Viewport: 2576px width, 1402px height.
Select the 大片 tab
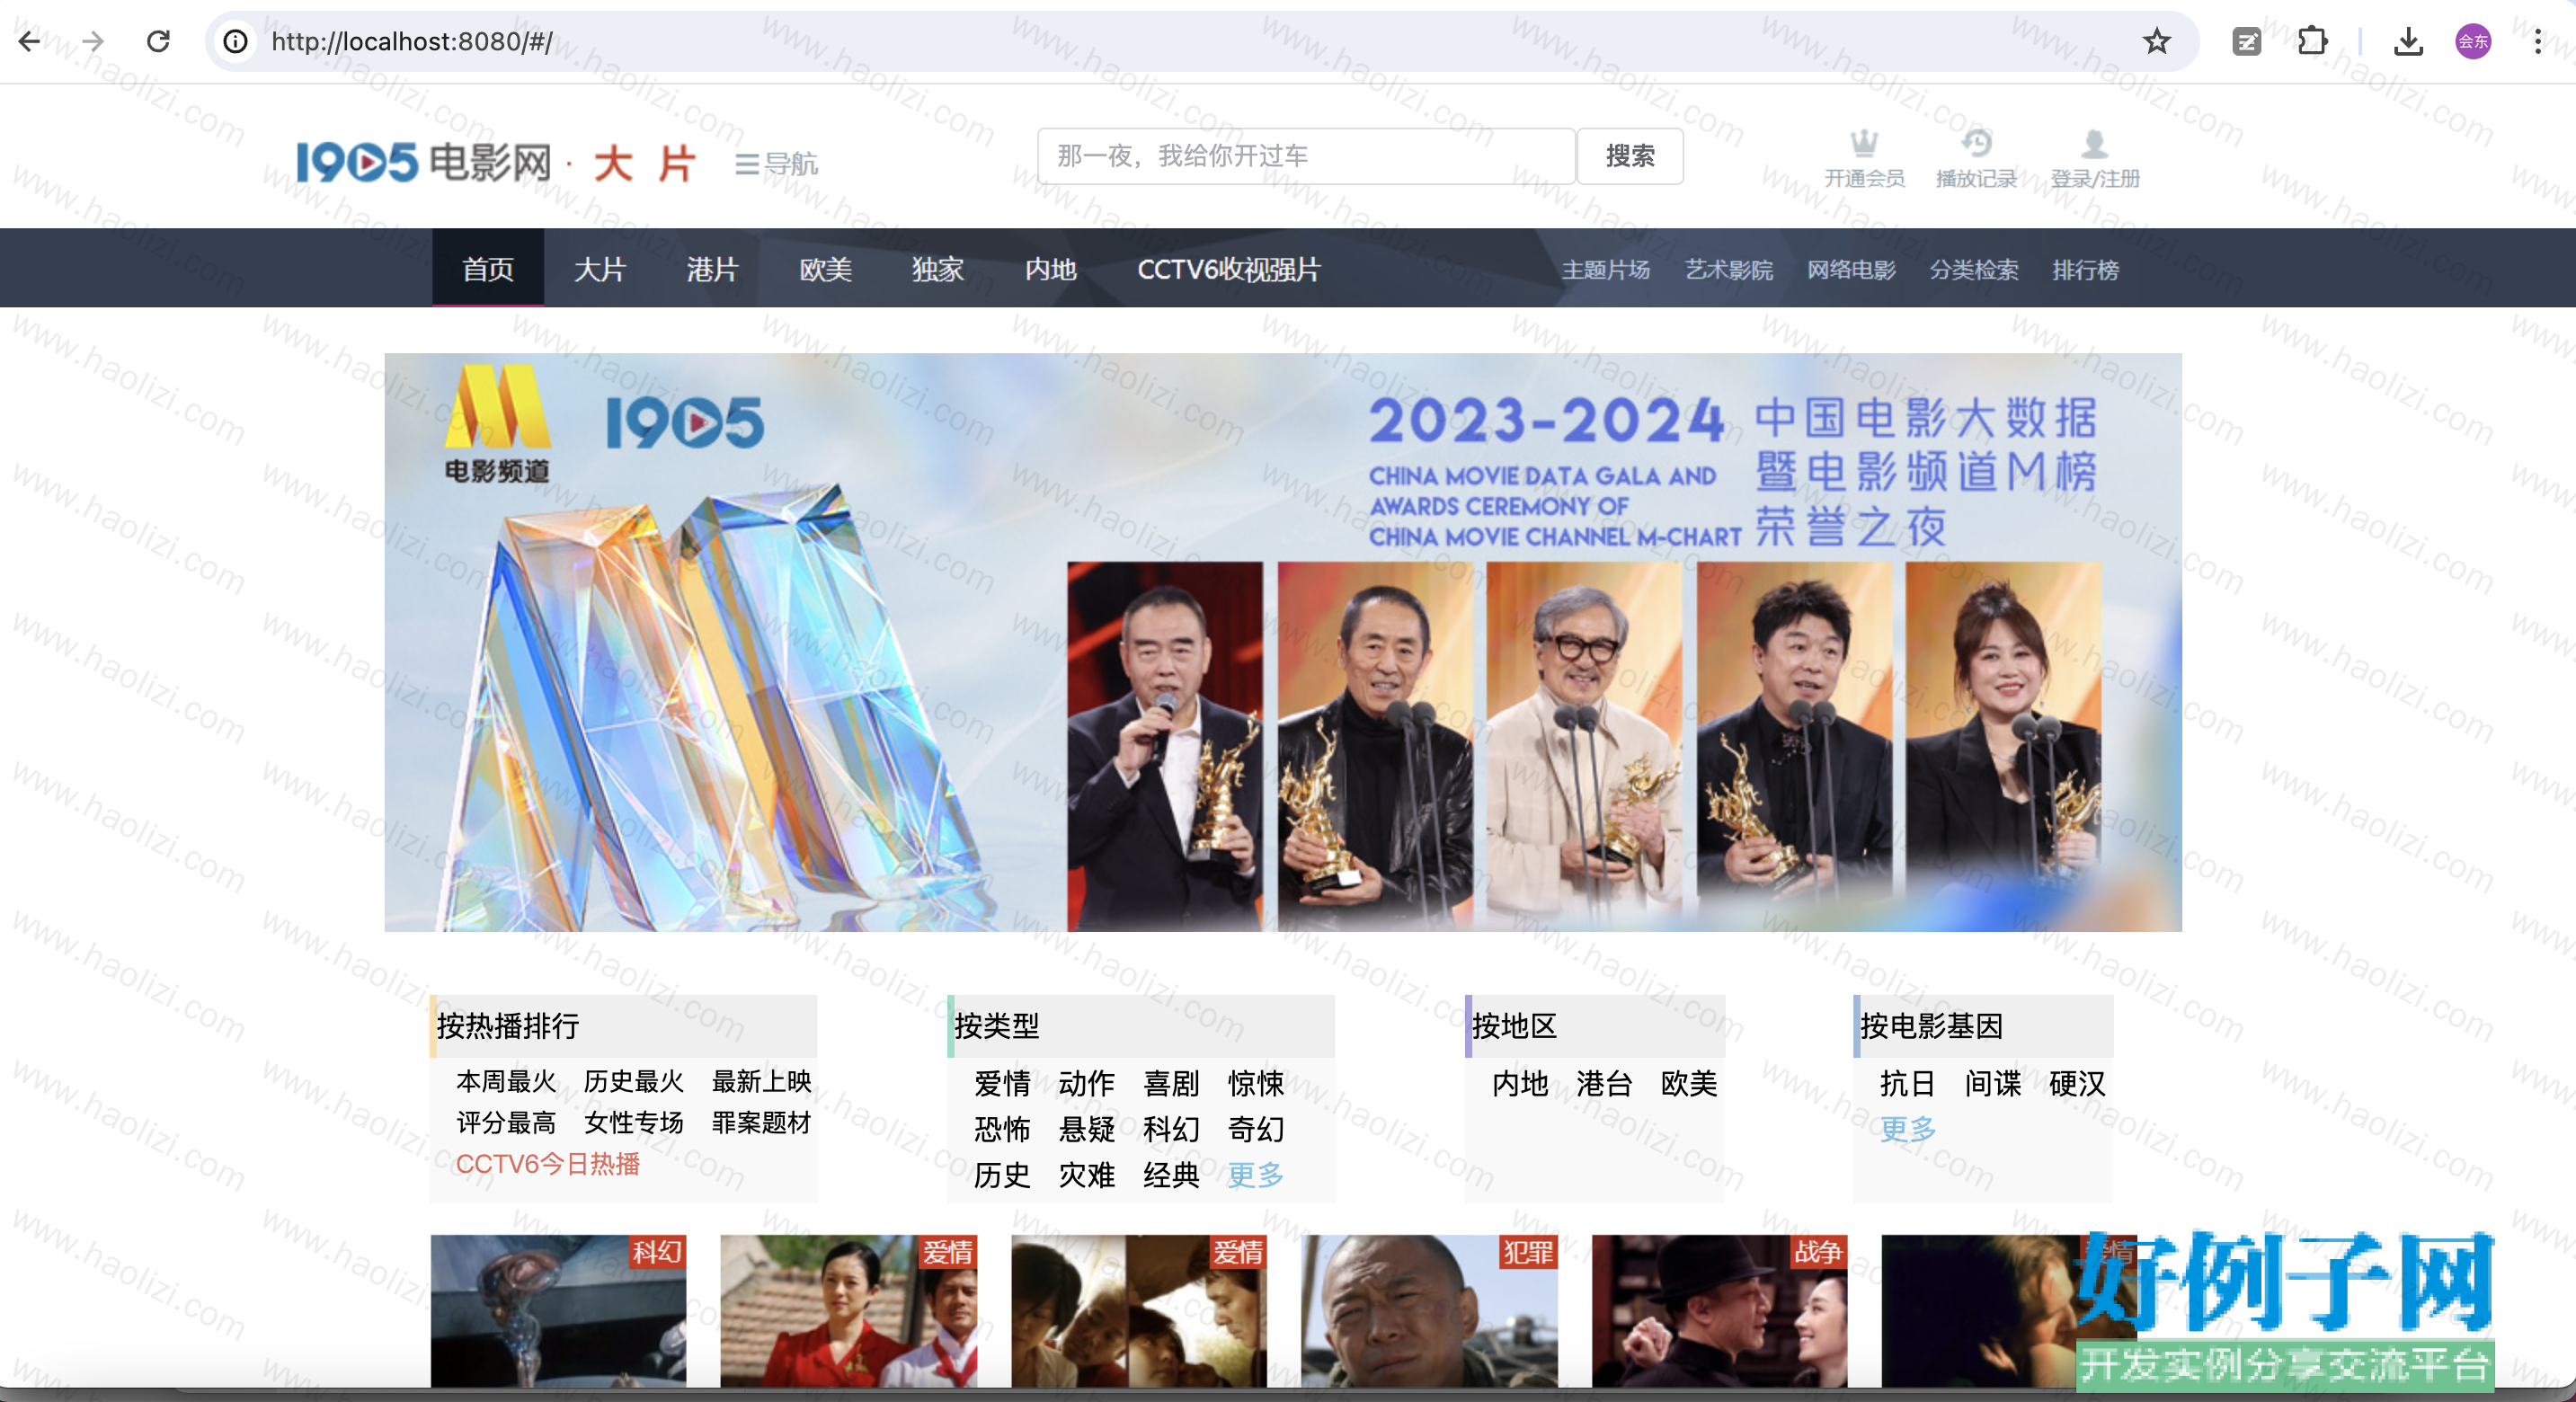pyautogui.click(x=600, y=268)
